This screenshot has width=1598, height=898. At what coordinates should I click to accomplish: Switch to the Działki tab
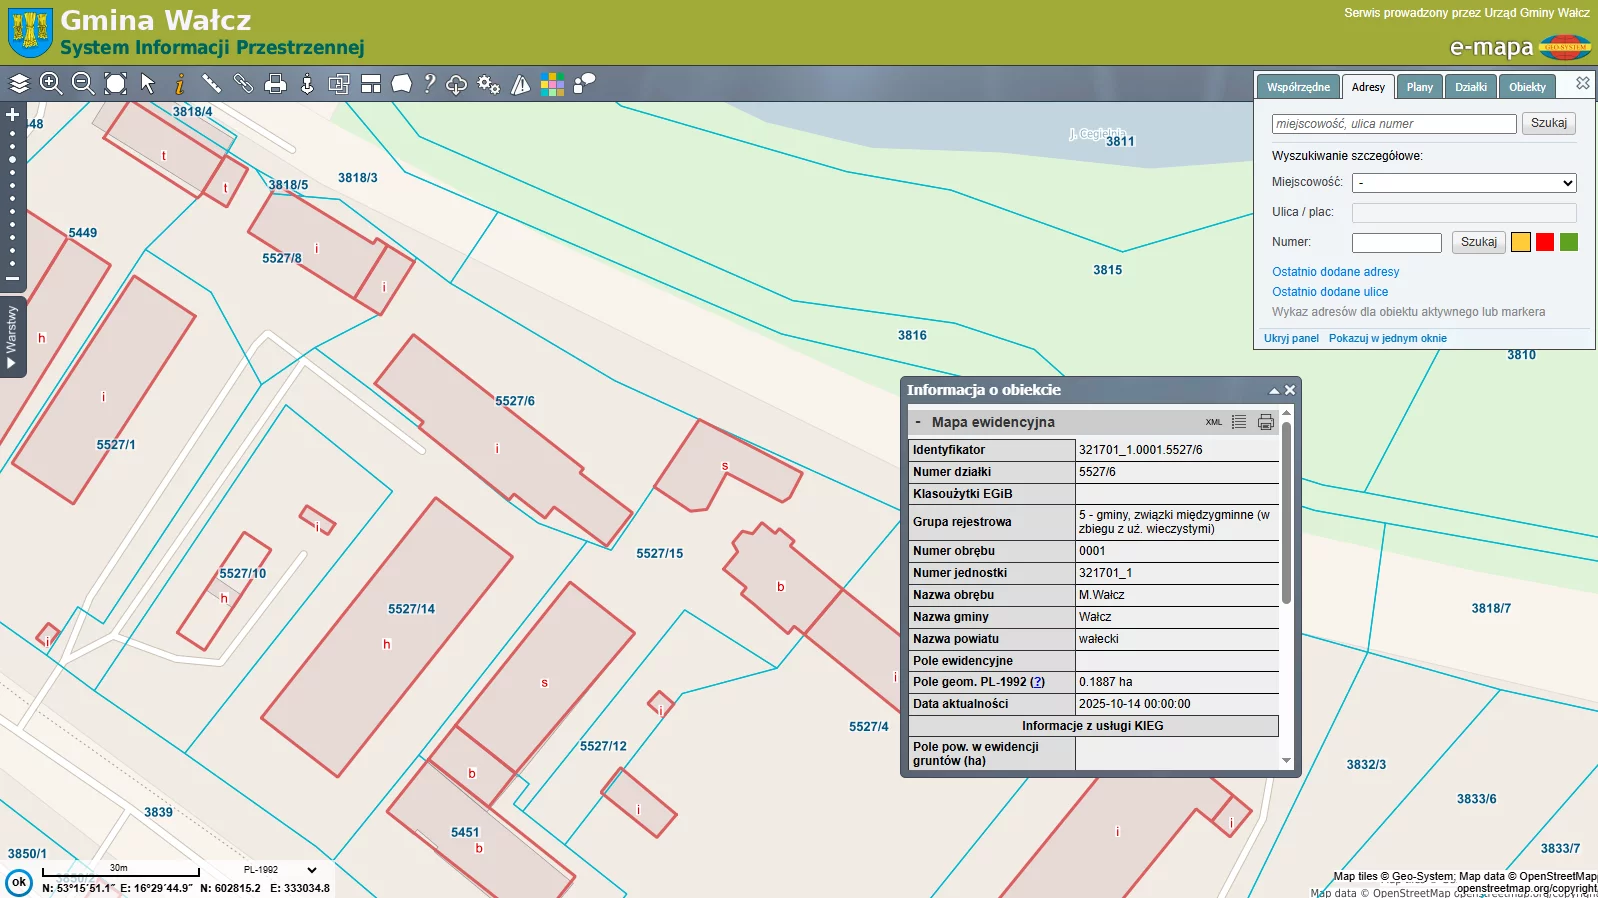pos(1470,87)
